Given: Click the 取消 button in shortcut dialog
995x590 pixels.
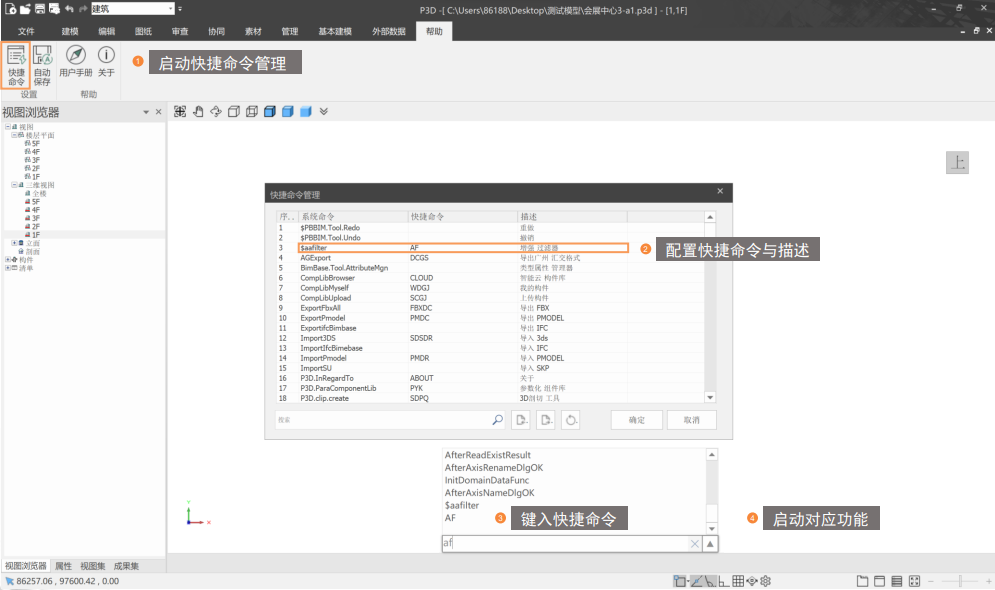Looking at the screenshot, I should pos(691,420).
